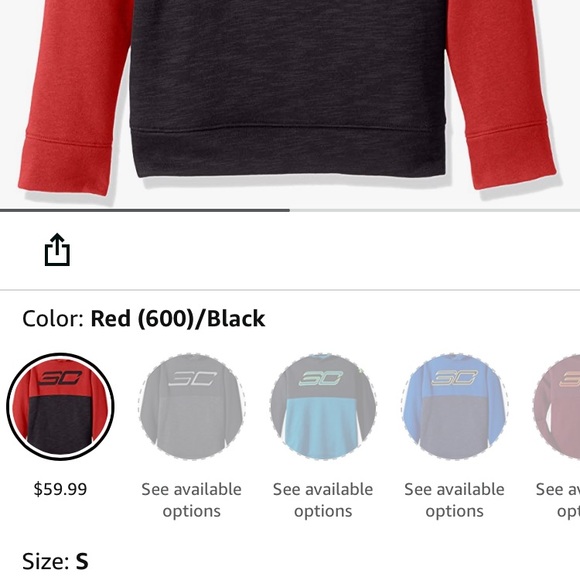Choose the partially visible maroon sweatshirt swatch
The width and height of the screenshot is (580, 580).
point(557,407)
